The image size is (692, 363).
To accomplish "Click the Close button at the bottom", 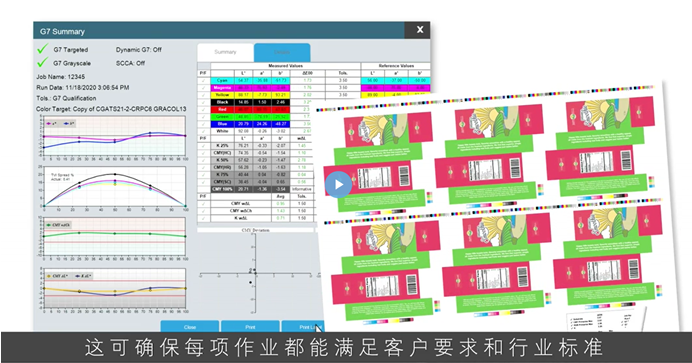I will (x=190, y=326).
